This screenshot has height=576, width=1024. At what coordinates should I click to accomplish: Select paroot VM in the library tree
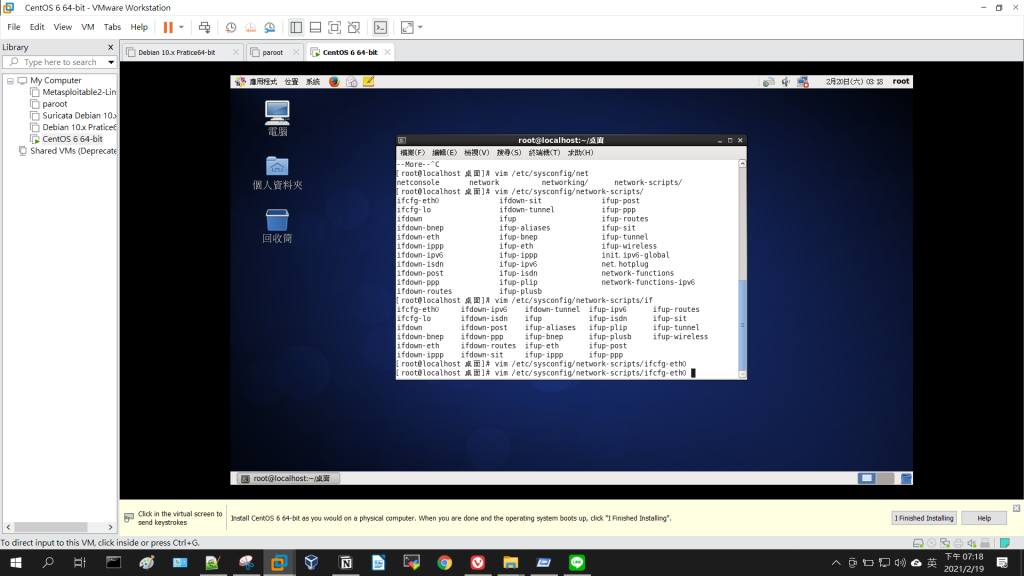pos(49,104)
